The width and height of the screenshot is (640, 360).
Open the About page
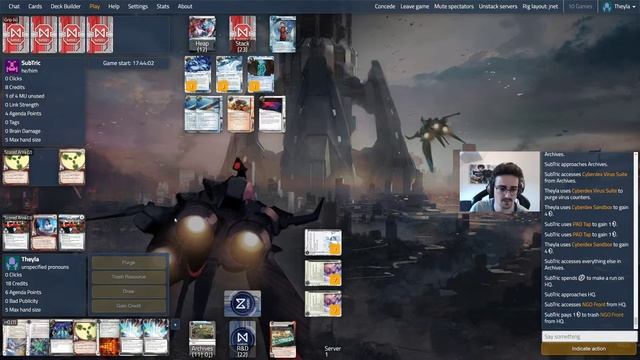(x=185, y=7)
